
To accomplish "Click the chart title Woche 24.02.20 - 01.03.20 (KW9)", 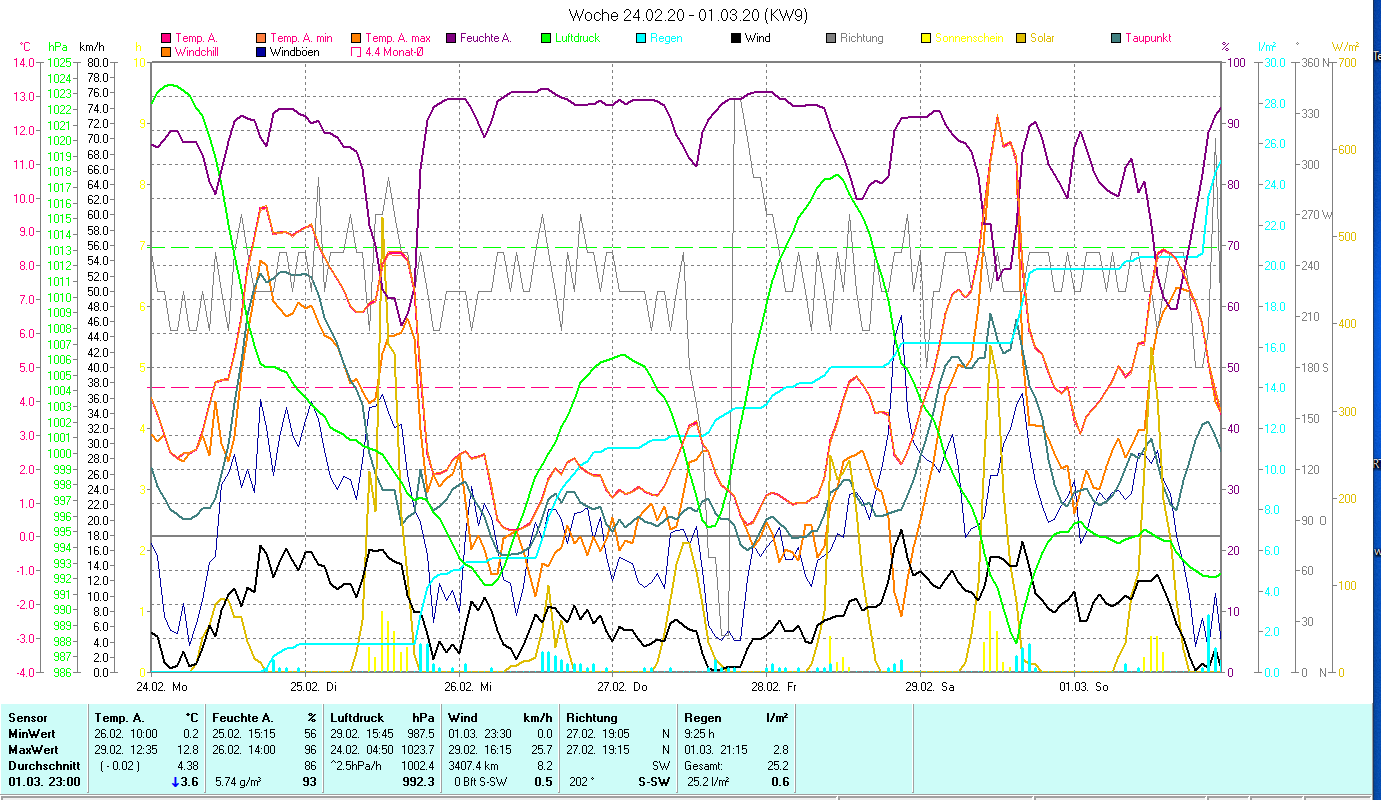I will pos(688,15).
